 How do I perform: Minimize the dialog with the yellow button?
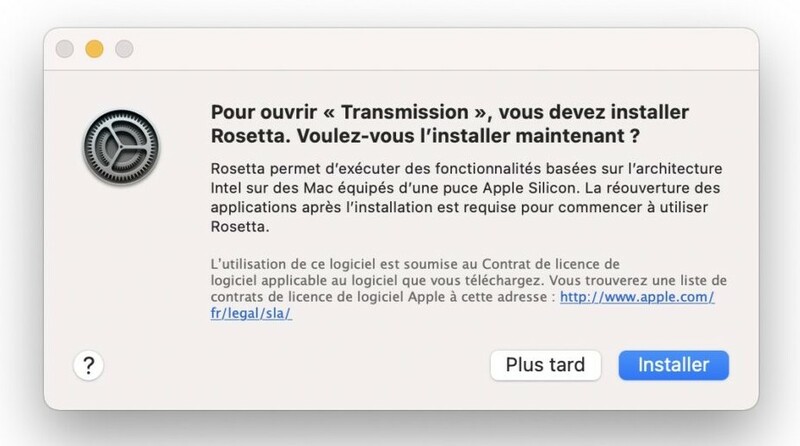pos(95,49)
